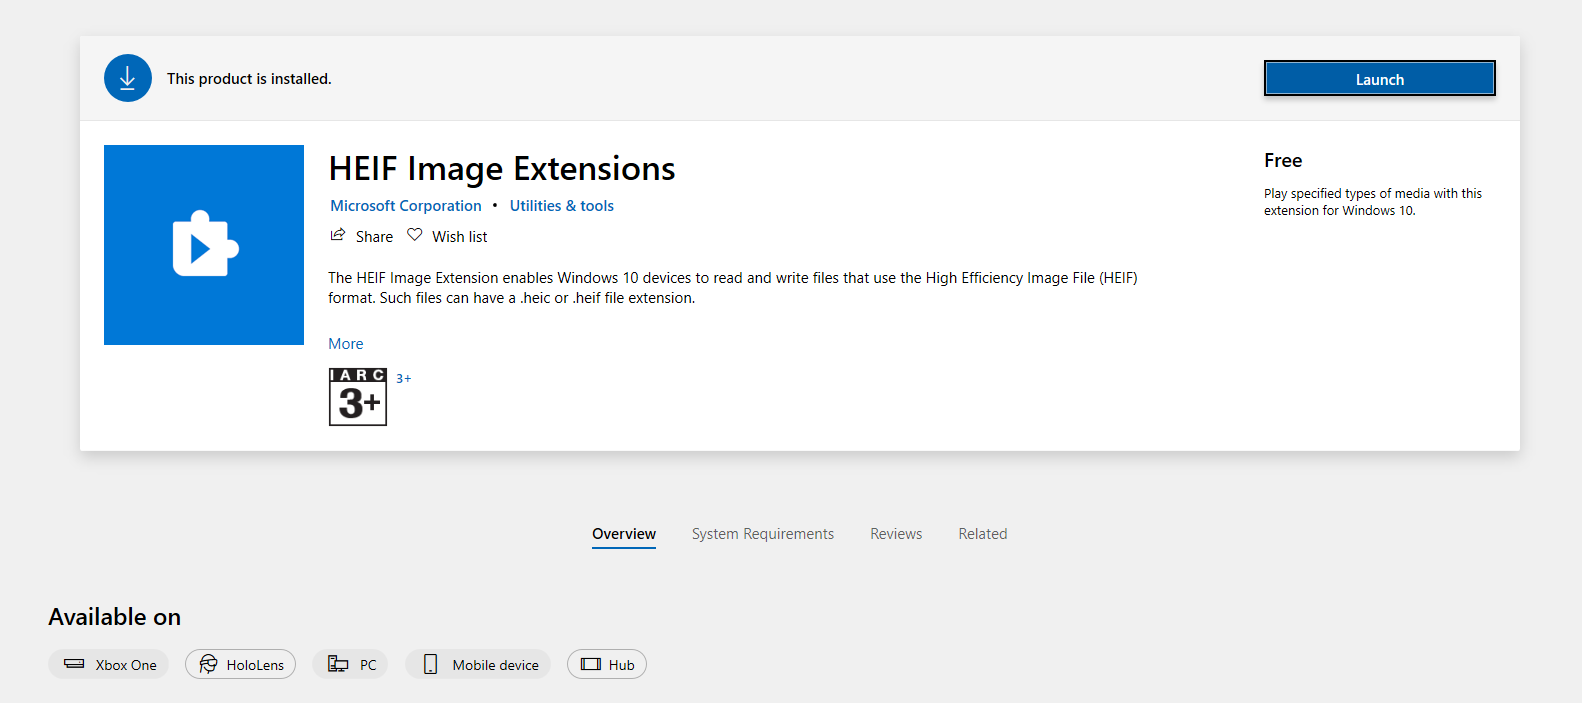Go to the Related tab
The height and width of the screenshot is (703, 1582).
pos(983,534)
